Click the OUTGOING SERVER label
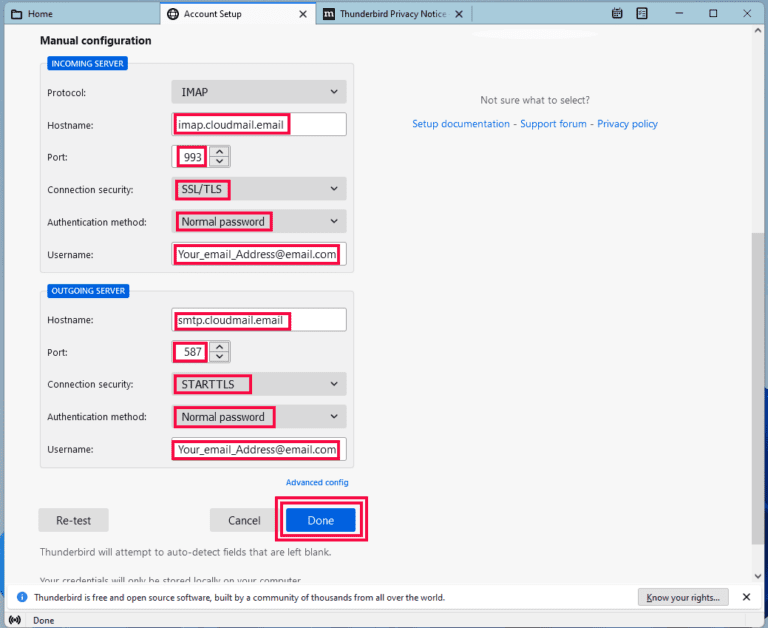The image size is (768, 628). 88,291
